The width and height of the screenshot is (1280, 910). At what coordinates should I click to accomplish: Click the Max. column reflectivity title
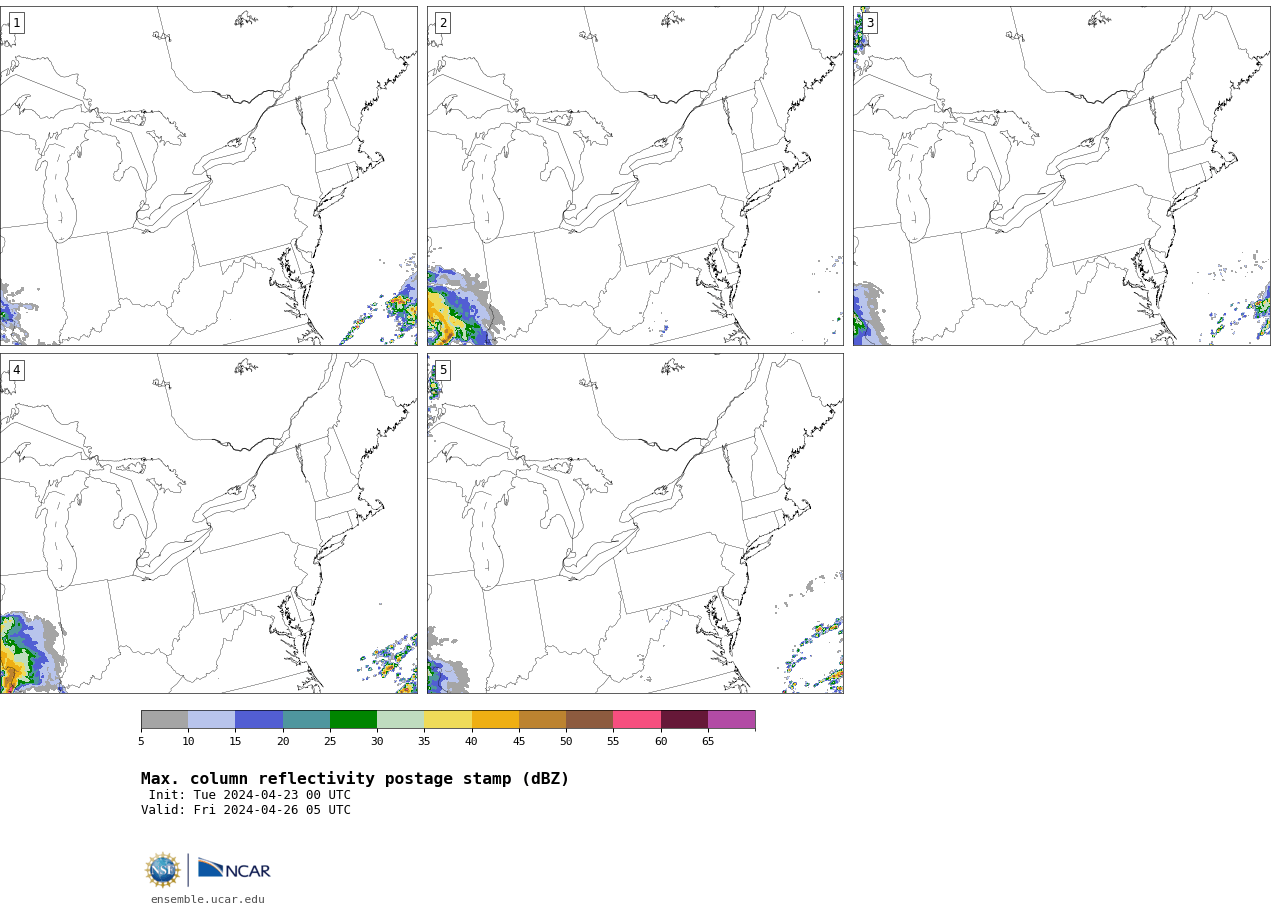click(355, 779)
